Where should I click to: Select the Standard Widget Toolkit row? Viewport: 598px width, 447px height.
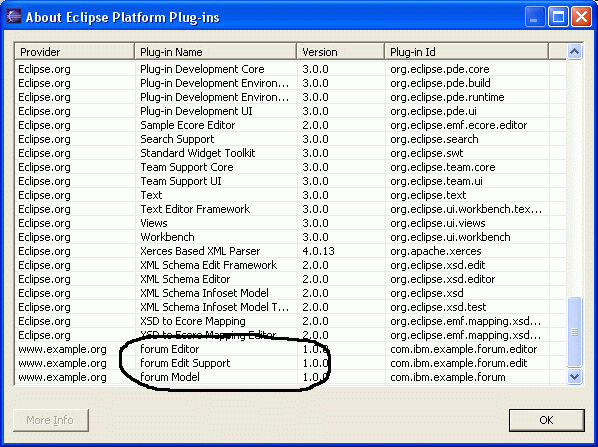tap(290, 153)
